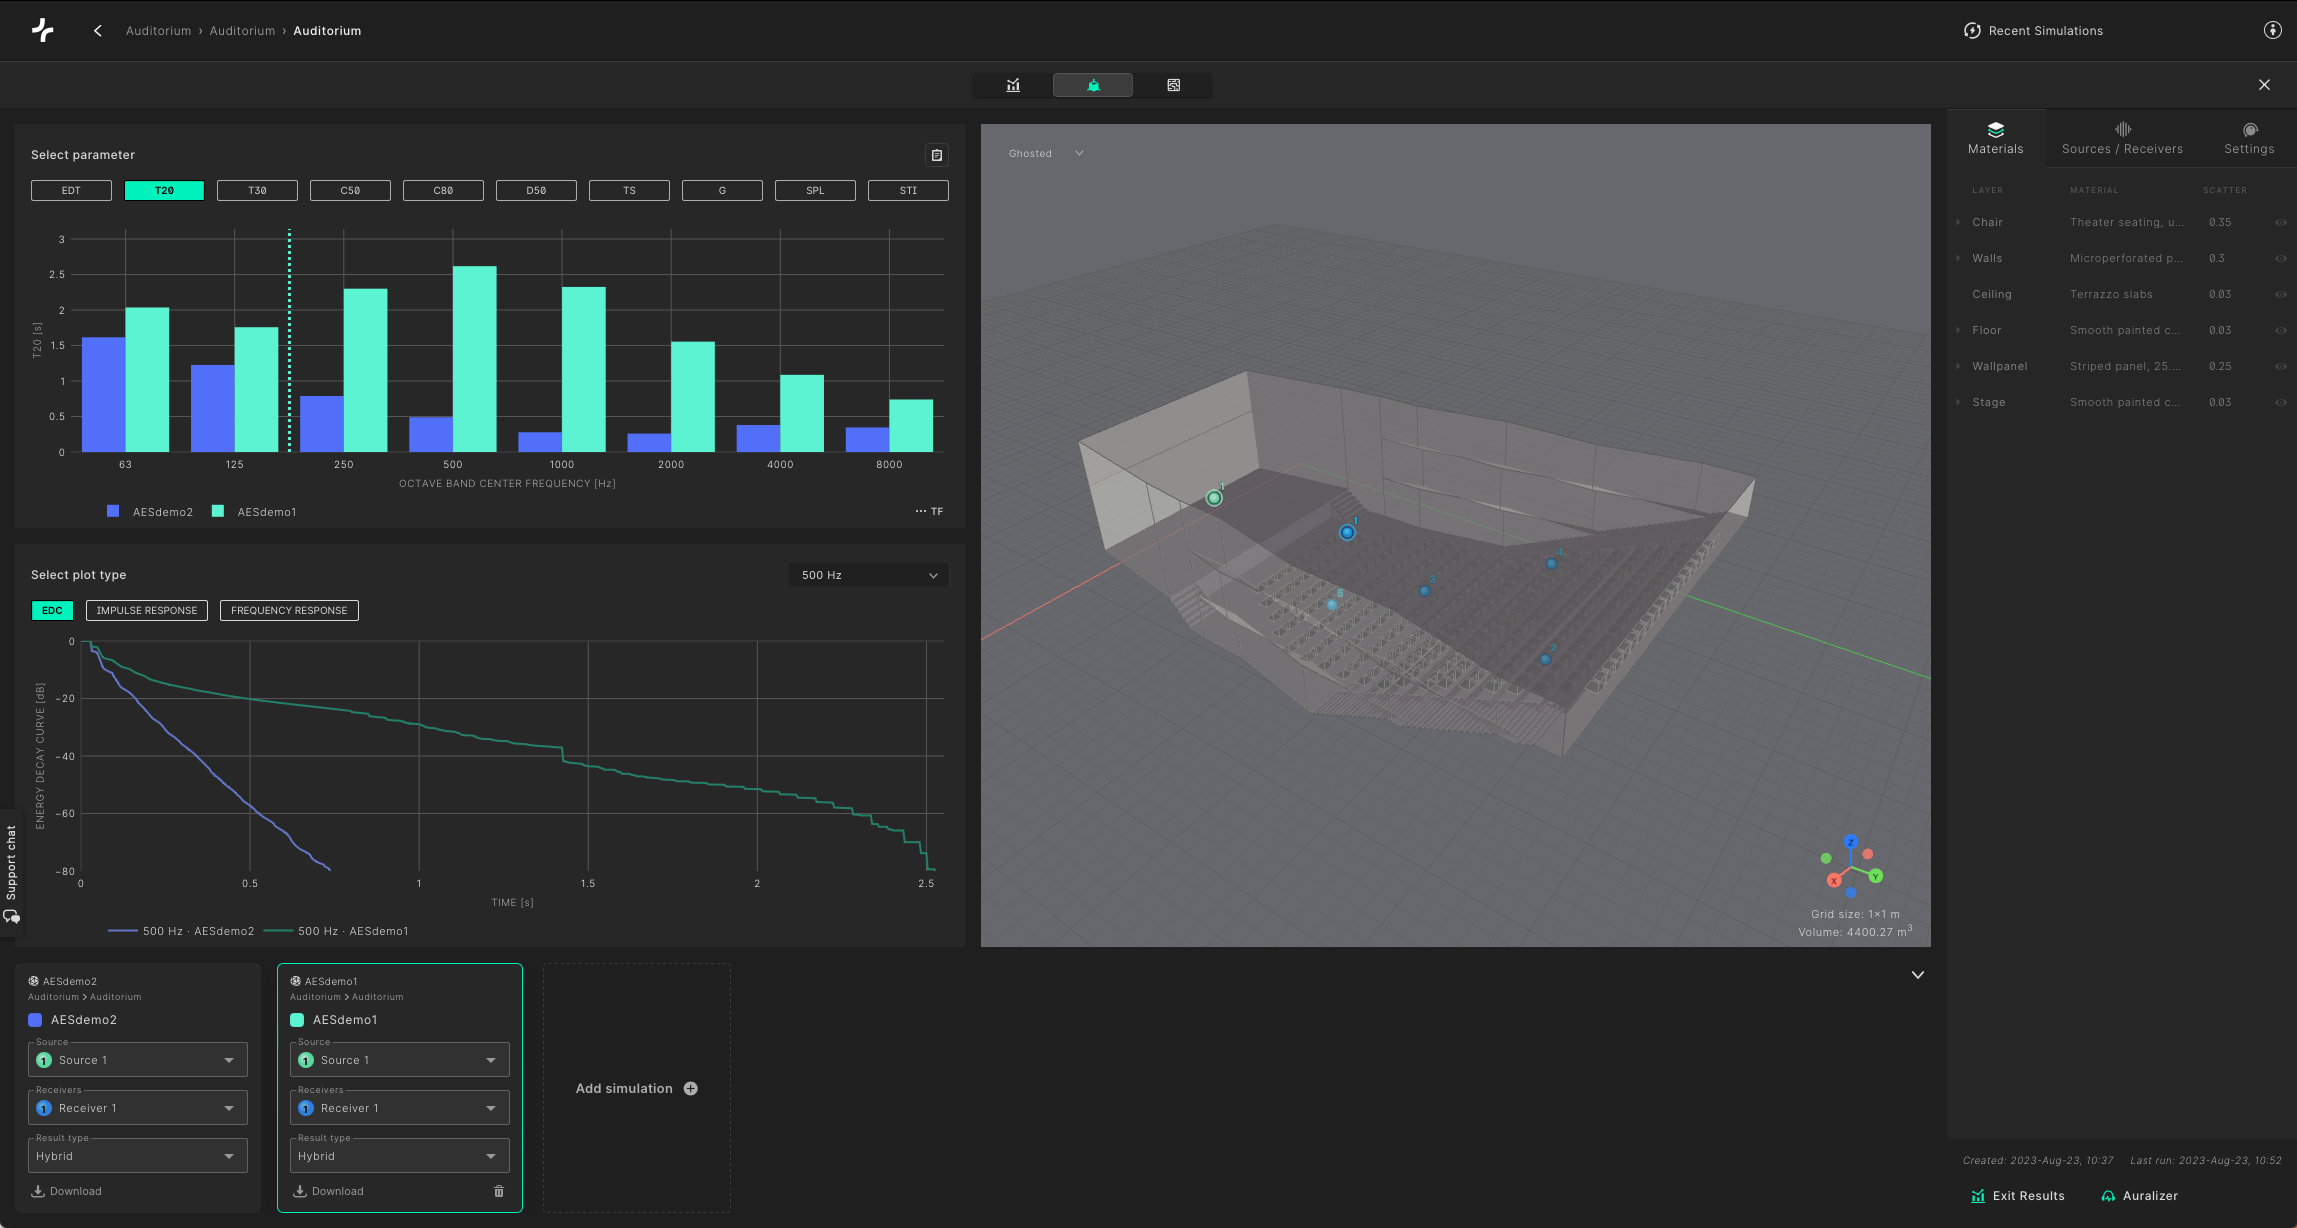
Task: Click the clipboard copy icon beside Select parameter
Action: (x=936, y=155)
